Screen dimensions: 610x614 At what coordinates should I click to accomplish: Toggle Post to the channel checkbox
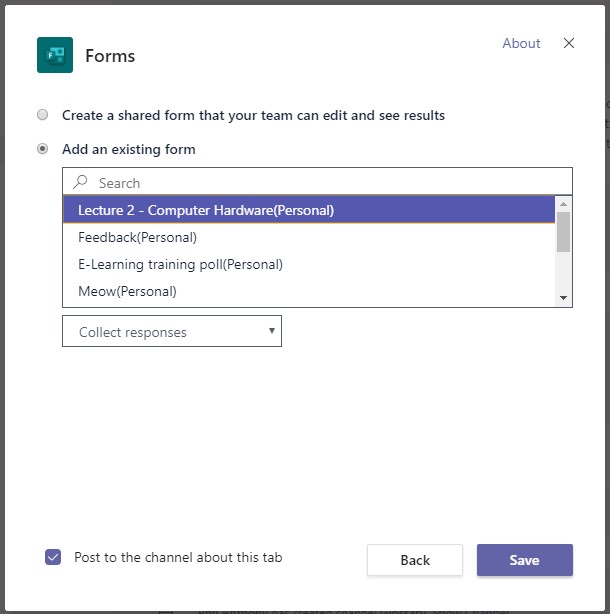[x=54, y=558]
